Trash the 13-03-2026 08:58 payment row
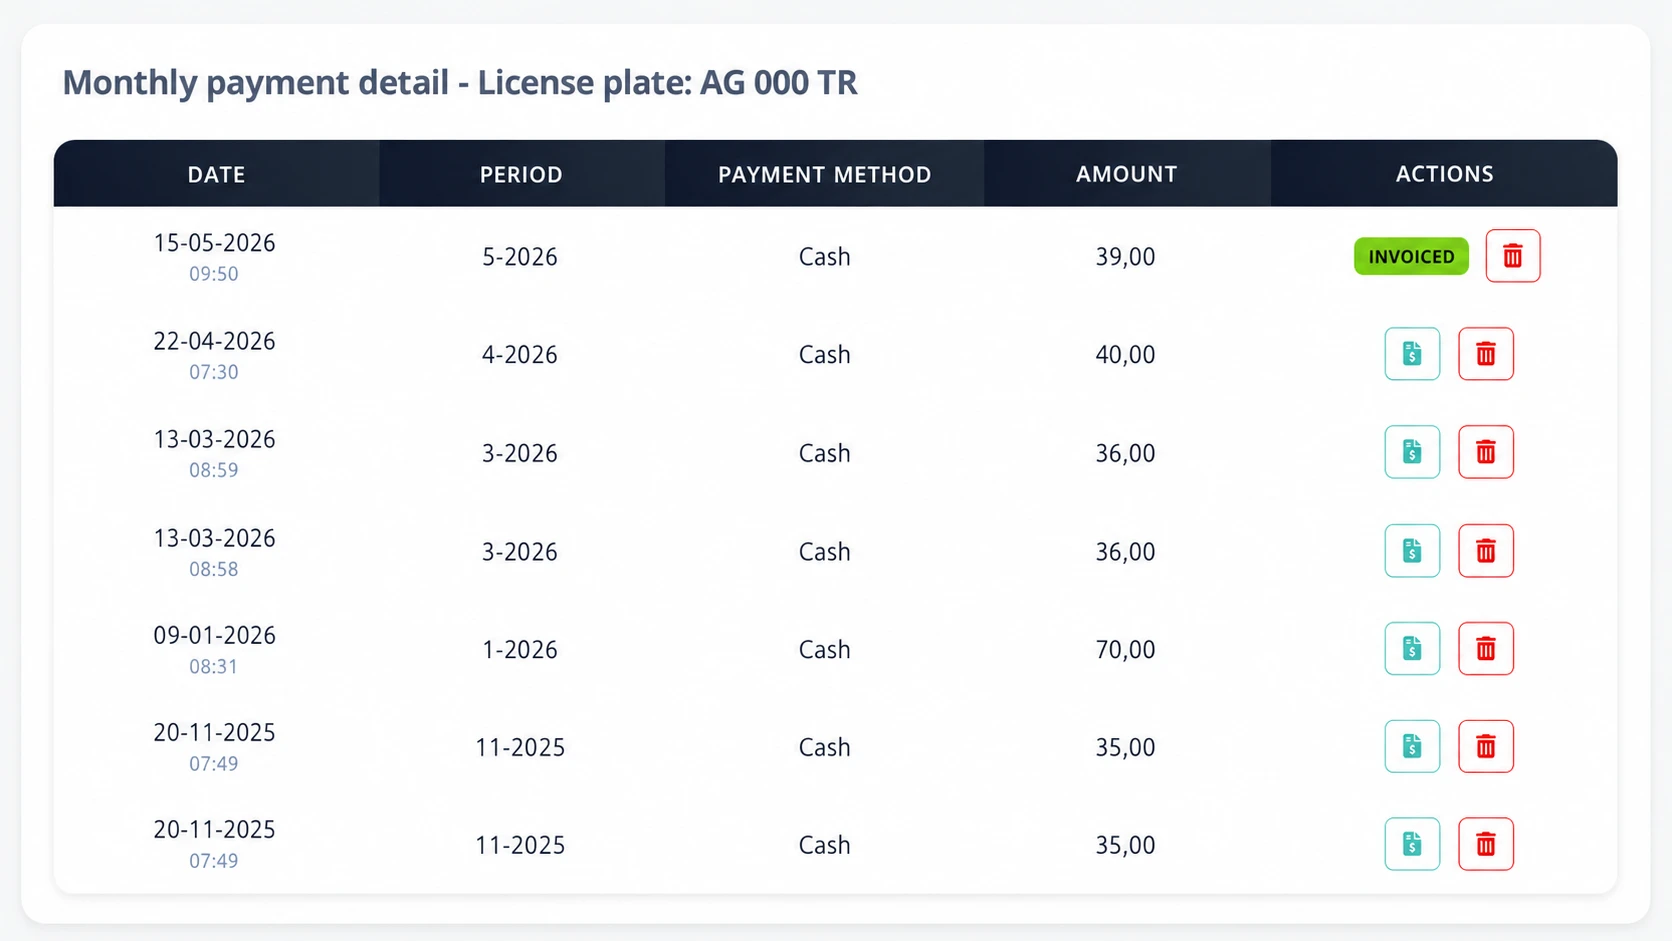 click(x=1486, y=551)
